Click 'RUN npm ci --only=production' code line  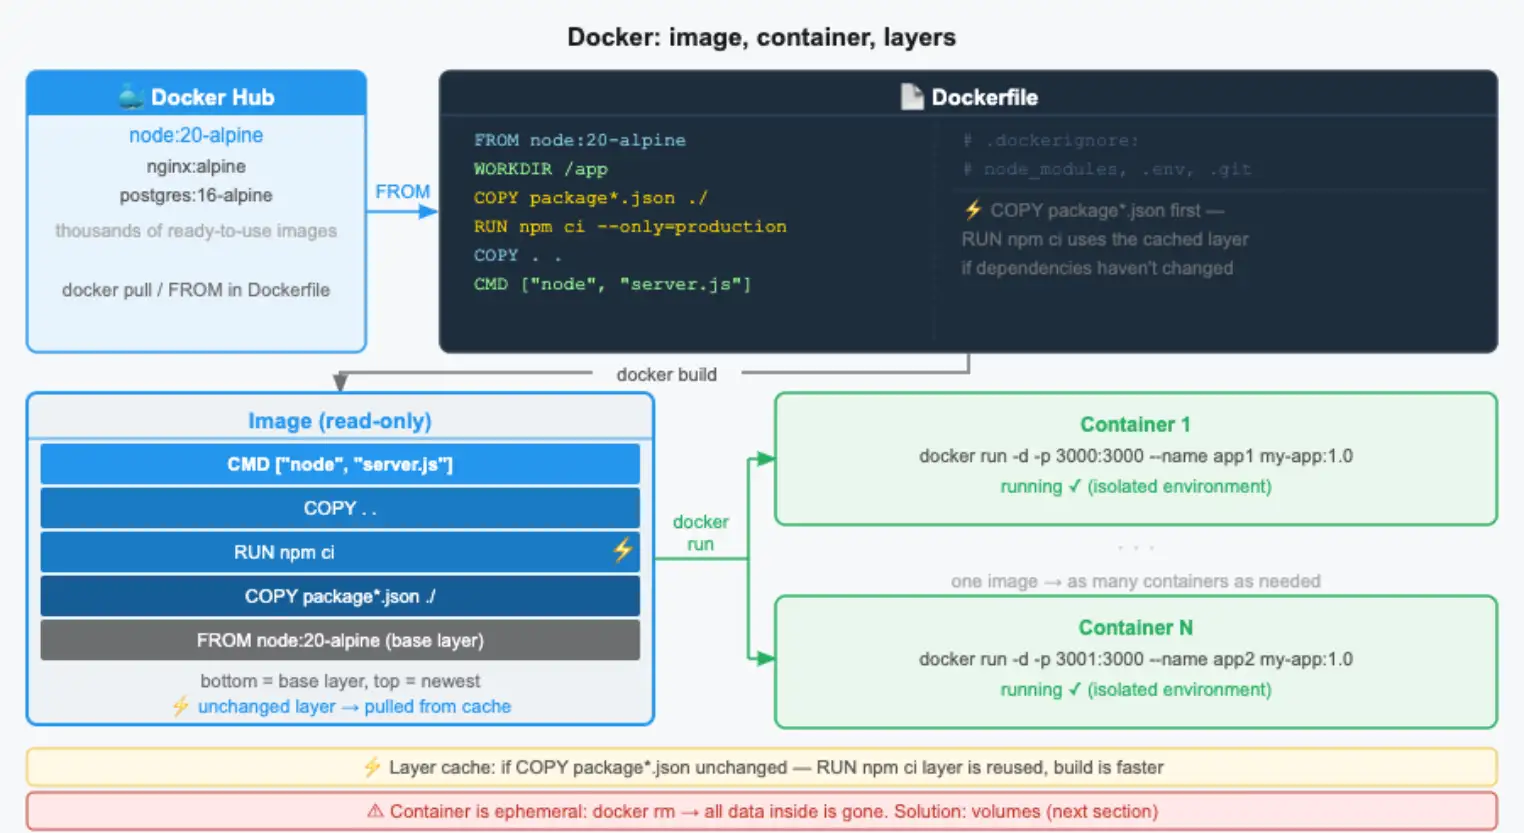(x=630, y=227)
